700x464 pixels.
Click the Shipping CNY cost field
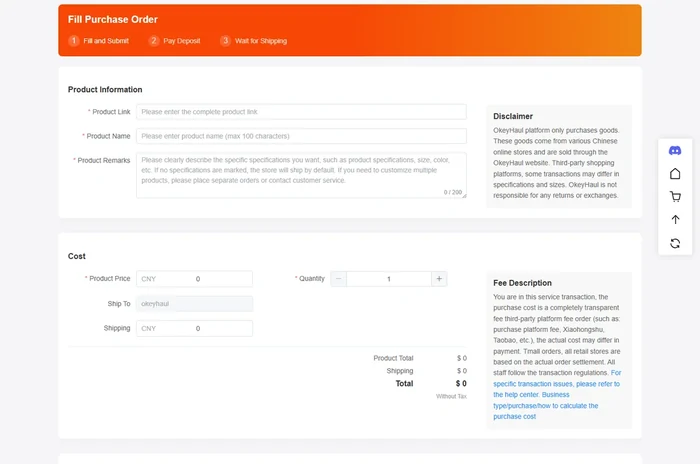(x=194, y=328)
